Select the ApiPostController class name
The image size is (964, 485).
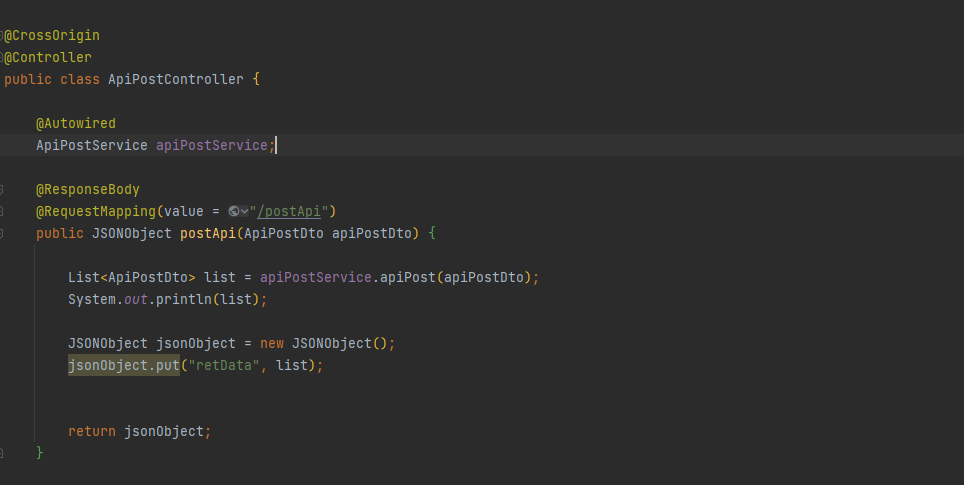pos(176,80)
